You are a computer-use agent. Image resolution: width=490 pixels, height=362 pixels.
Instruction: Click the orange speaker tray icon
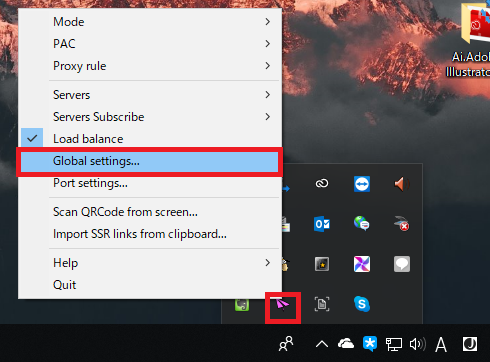click(402, 184)
